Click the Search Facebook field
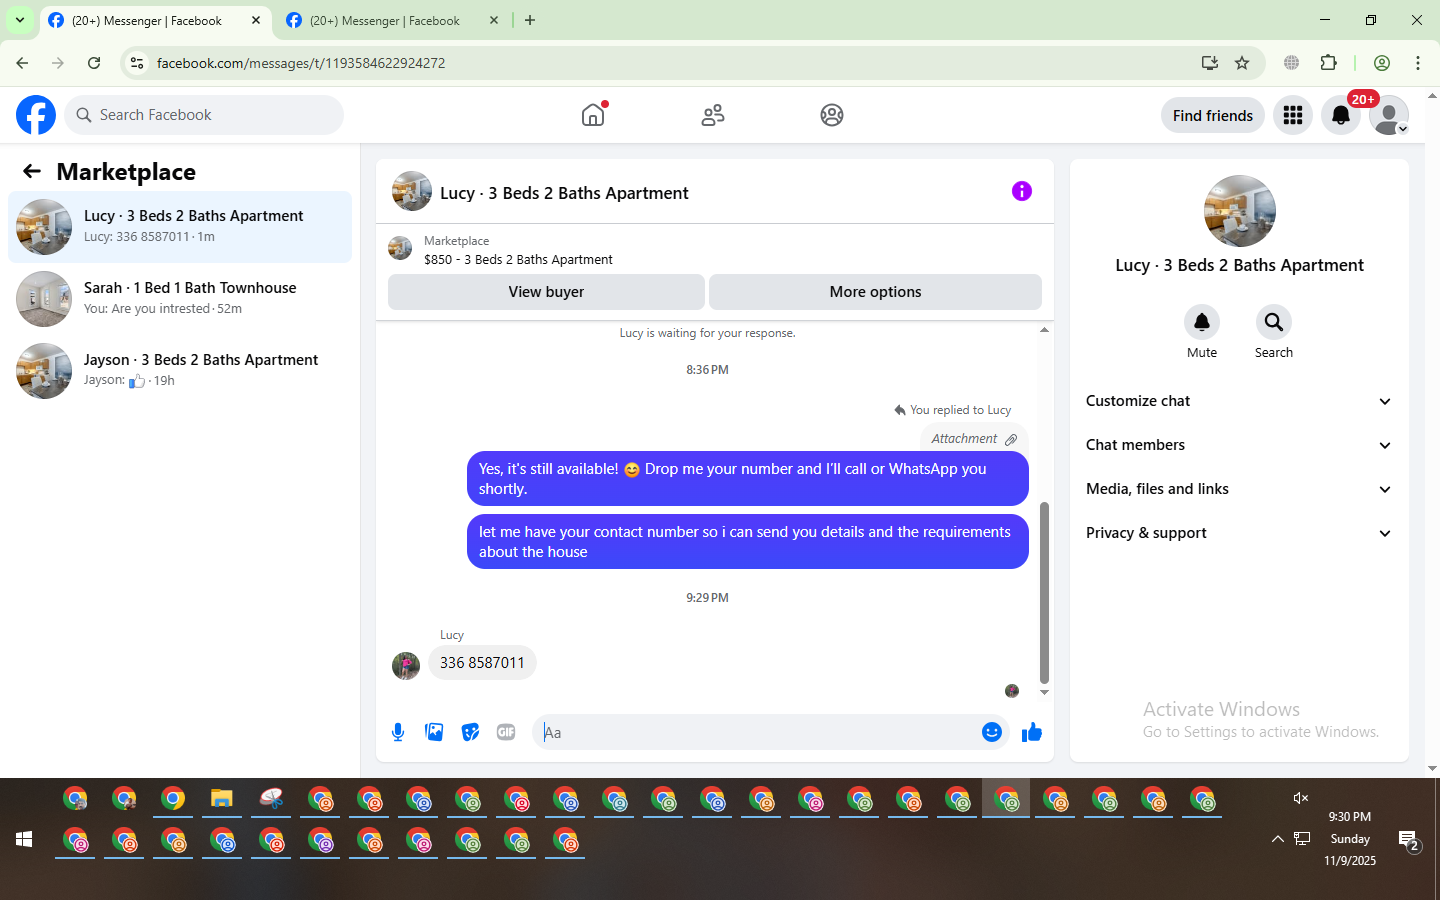Image resolution: width=1440 pixels, height=900 pixels. [x=204, y=115]
